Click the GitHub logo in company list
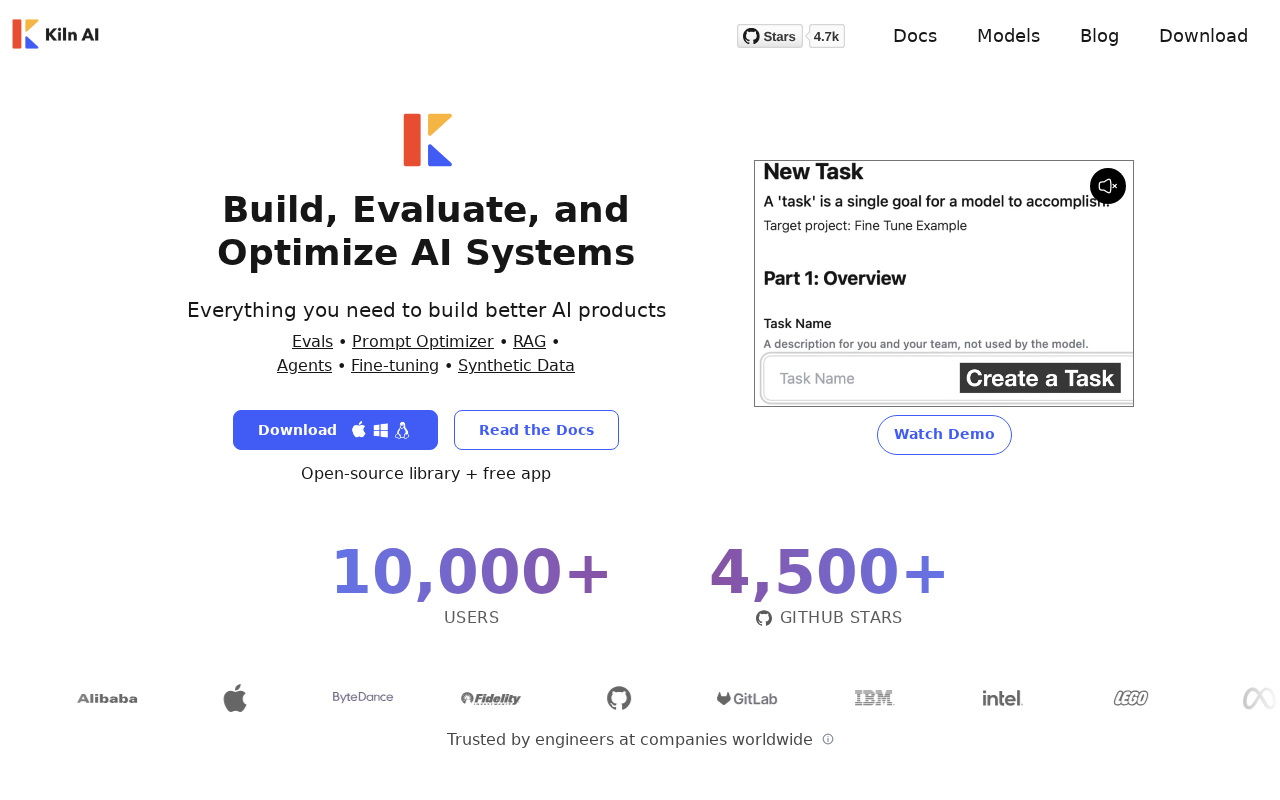Screen dimensions: 1280x800 pyautogui.click(x=619, y=698)
